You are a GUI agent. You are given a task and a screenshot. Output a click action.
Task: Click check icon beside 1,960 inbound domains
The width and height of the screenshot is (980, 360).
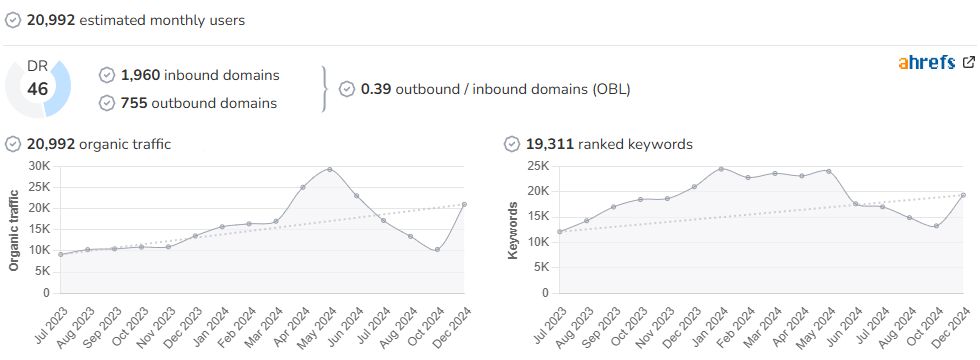coord(107,76)
